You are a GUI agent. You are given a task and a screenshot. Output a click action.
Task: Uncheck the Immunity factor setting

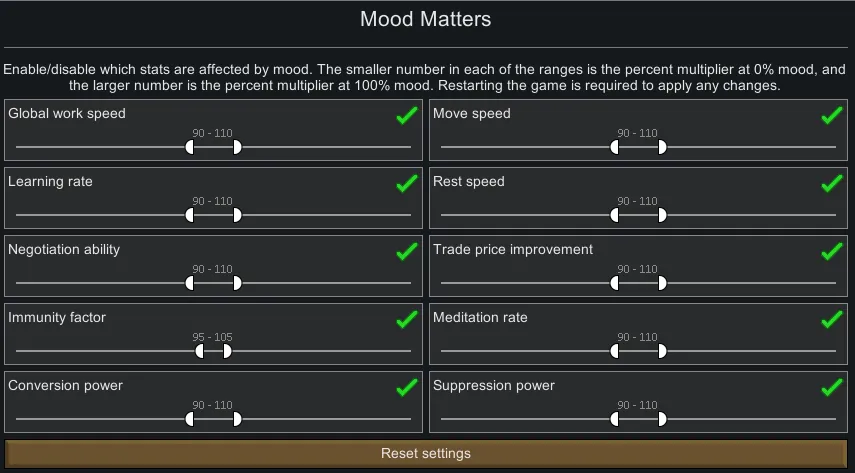coord(406,320)
